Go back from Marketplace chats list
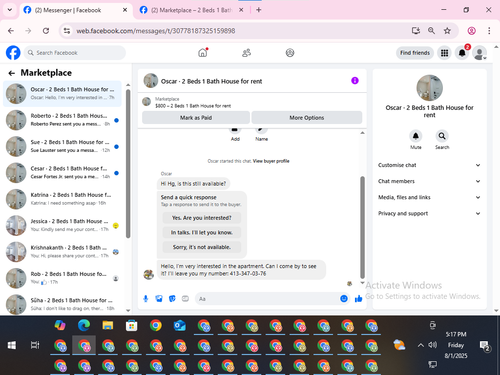 12,73
